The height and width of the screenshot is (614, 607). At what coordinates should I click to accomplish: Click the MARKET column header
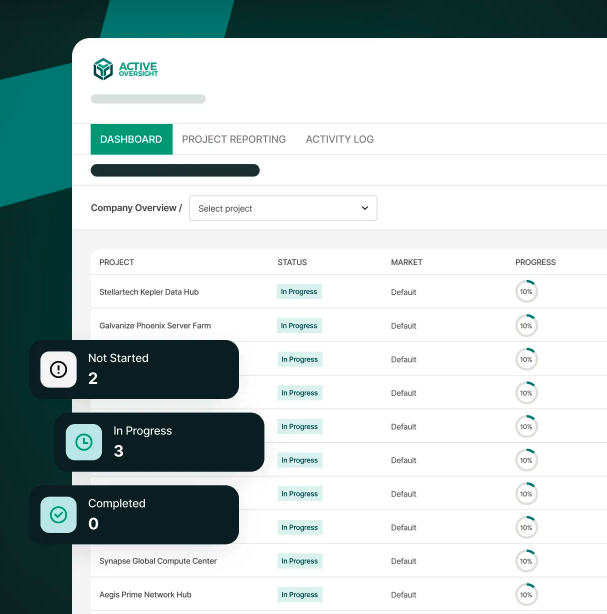click(x=406, y=262)
